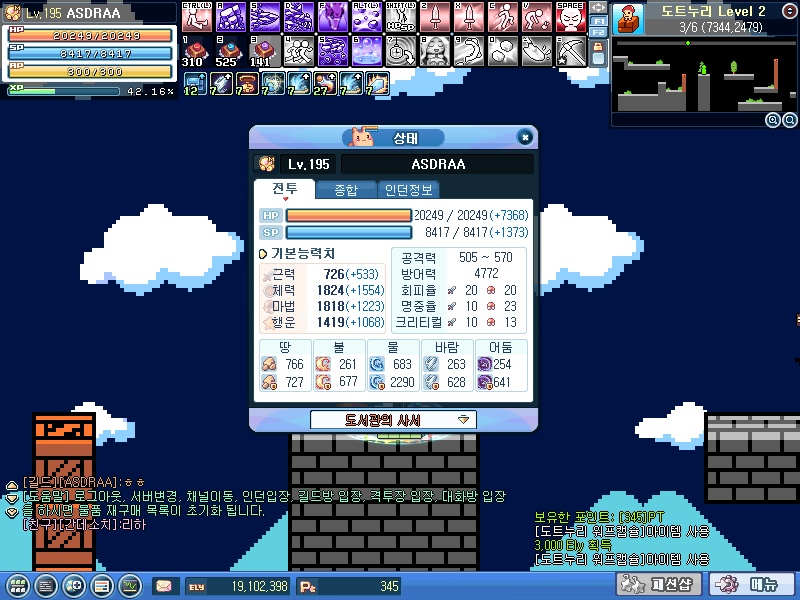Image resolution: width=800 pixels, height=600 pixels.
Task: Click the 마법 stat value 1818
Action: click(x=330, y=306)
